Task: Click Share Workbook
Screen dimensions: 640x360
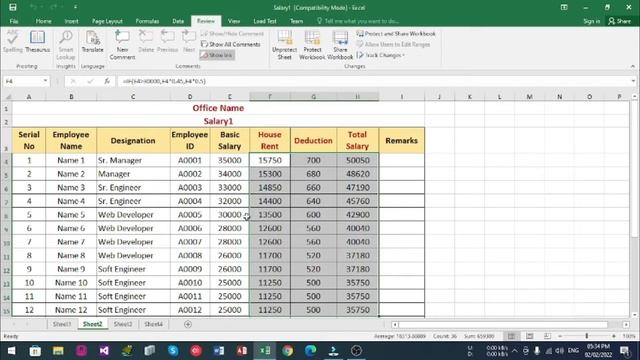Action: [340, 45]
